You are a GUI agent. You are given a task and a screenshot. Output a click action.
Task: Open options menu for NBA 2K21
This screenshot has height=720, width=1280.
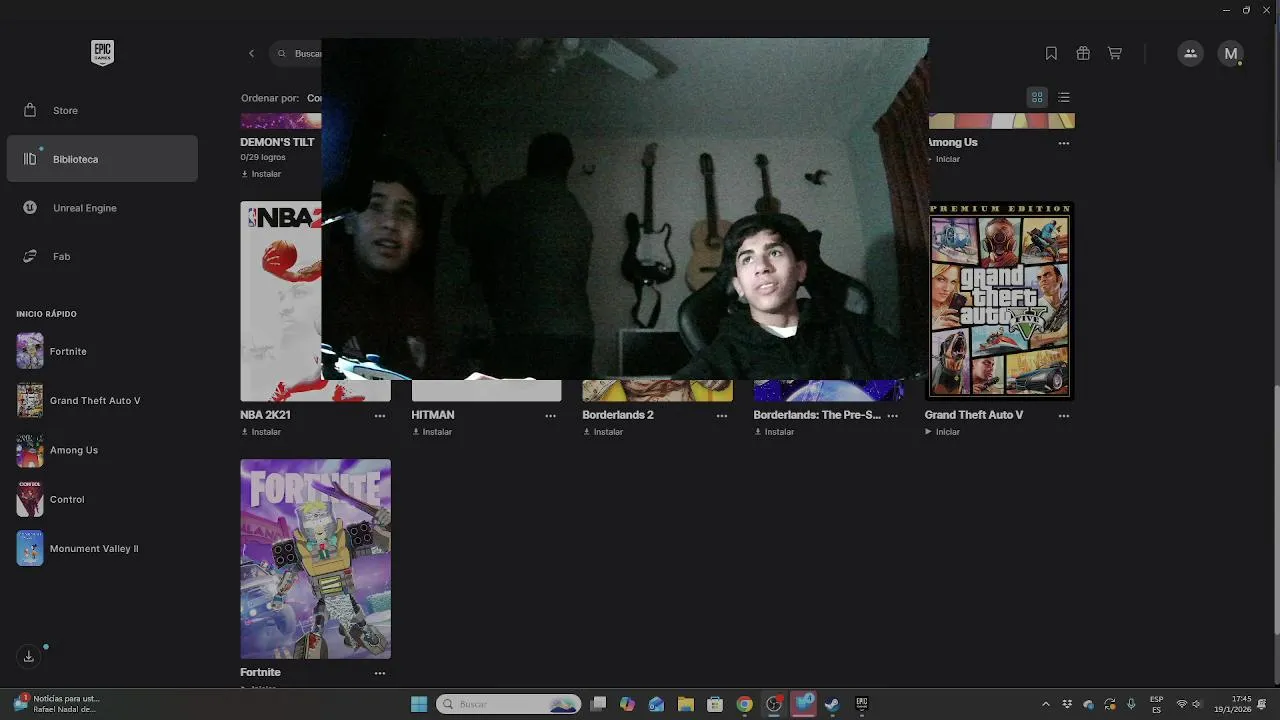coord(380,416)
